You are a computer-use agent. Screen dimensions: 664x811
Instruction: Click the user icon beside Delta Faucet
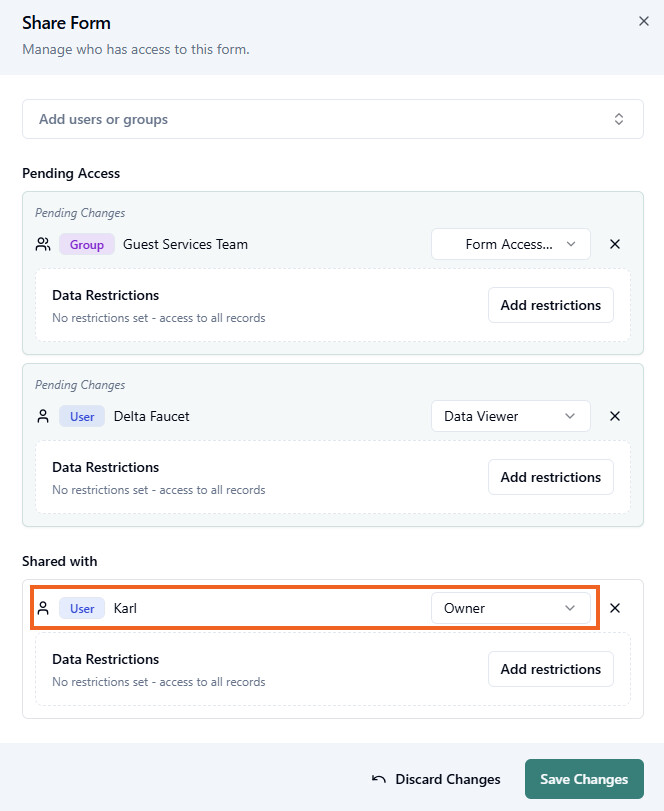point(43,416)
